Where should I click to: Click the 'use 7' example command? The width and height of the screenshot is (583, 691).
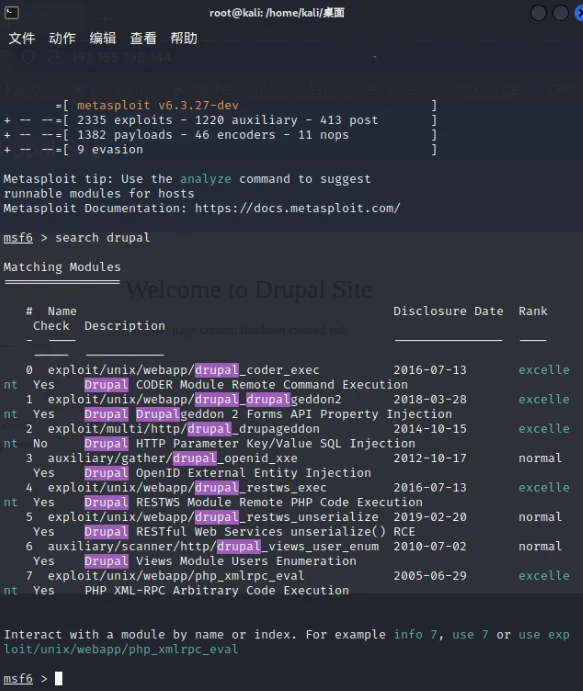click(x=470, y=635)
